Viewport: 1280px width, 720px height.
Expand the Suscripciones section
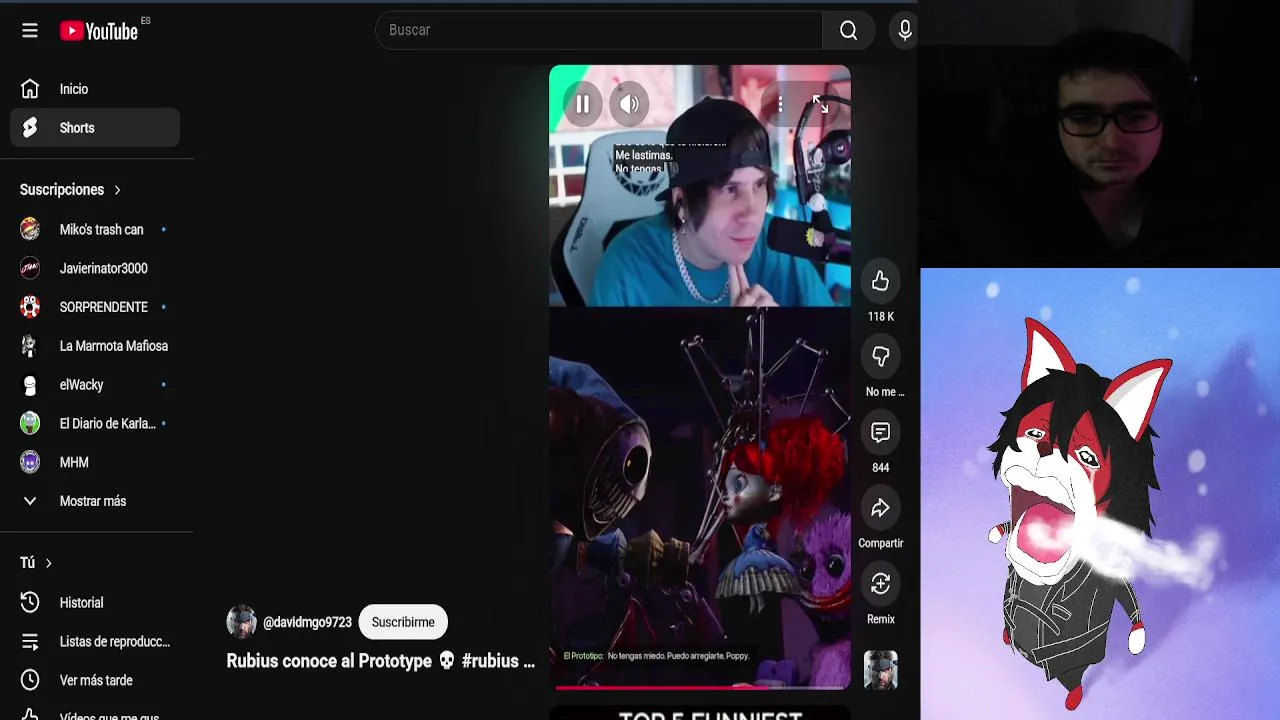click(x=70, y=190)
